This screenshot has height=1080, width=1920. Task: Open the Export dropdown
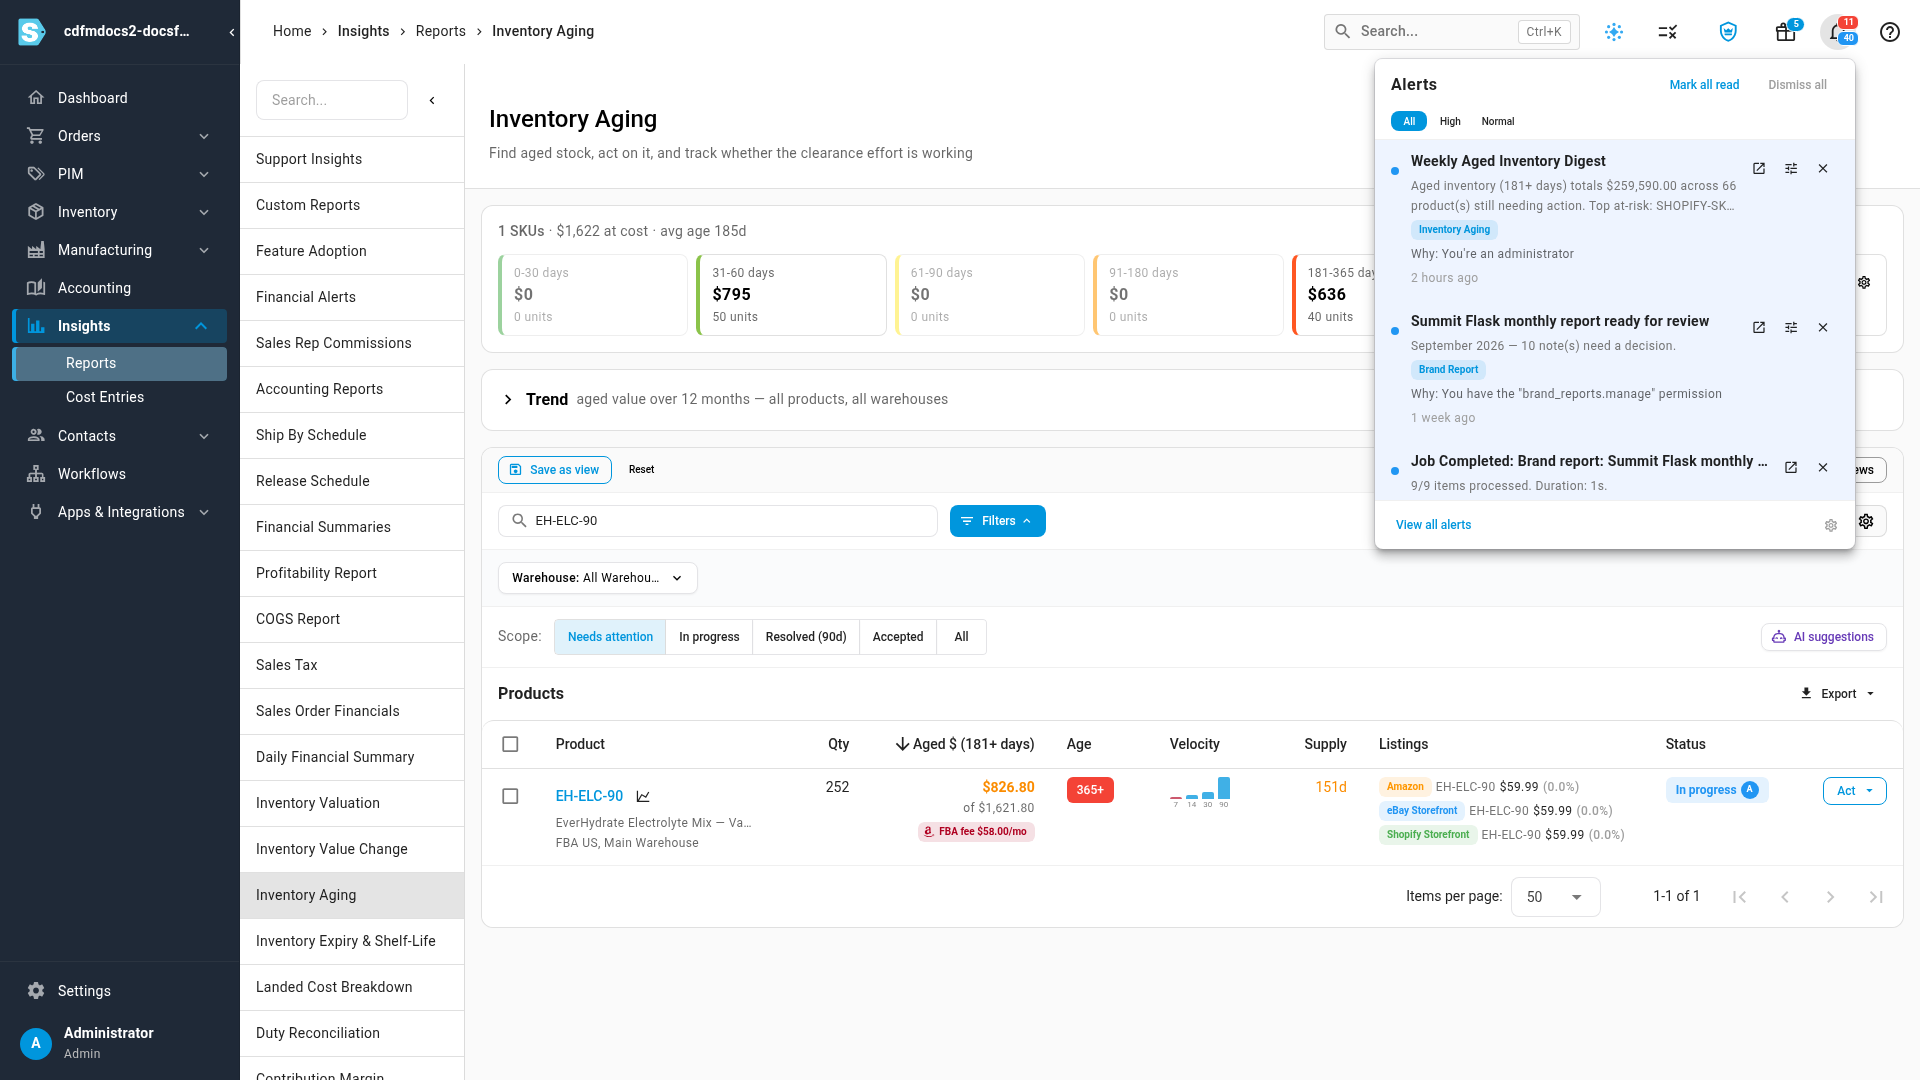(1838, 694)
